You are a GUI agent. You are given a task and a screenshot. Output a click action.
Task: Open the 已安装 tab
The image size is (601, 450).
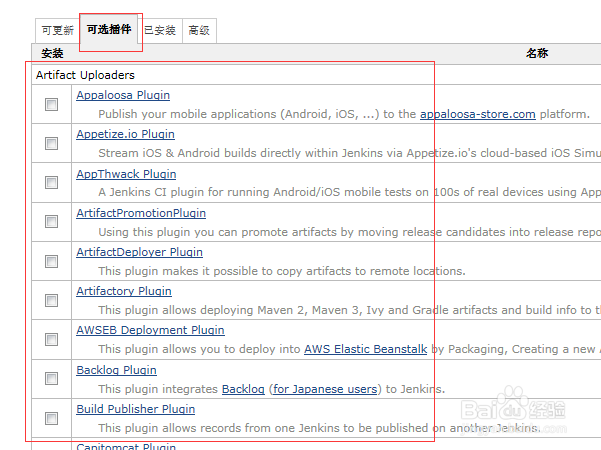pyautogui.click(x=160, y=30)
